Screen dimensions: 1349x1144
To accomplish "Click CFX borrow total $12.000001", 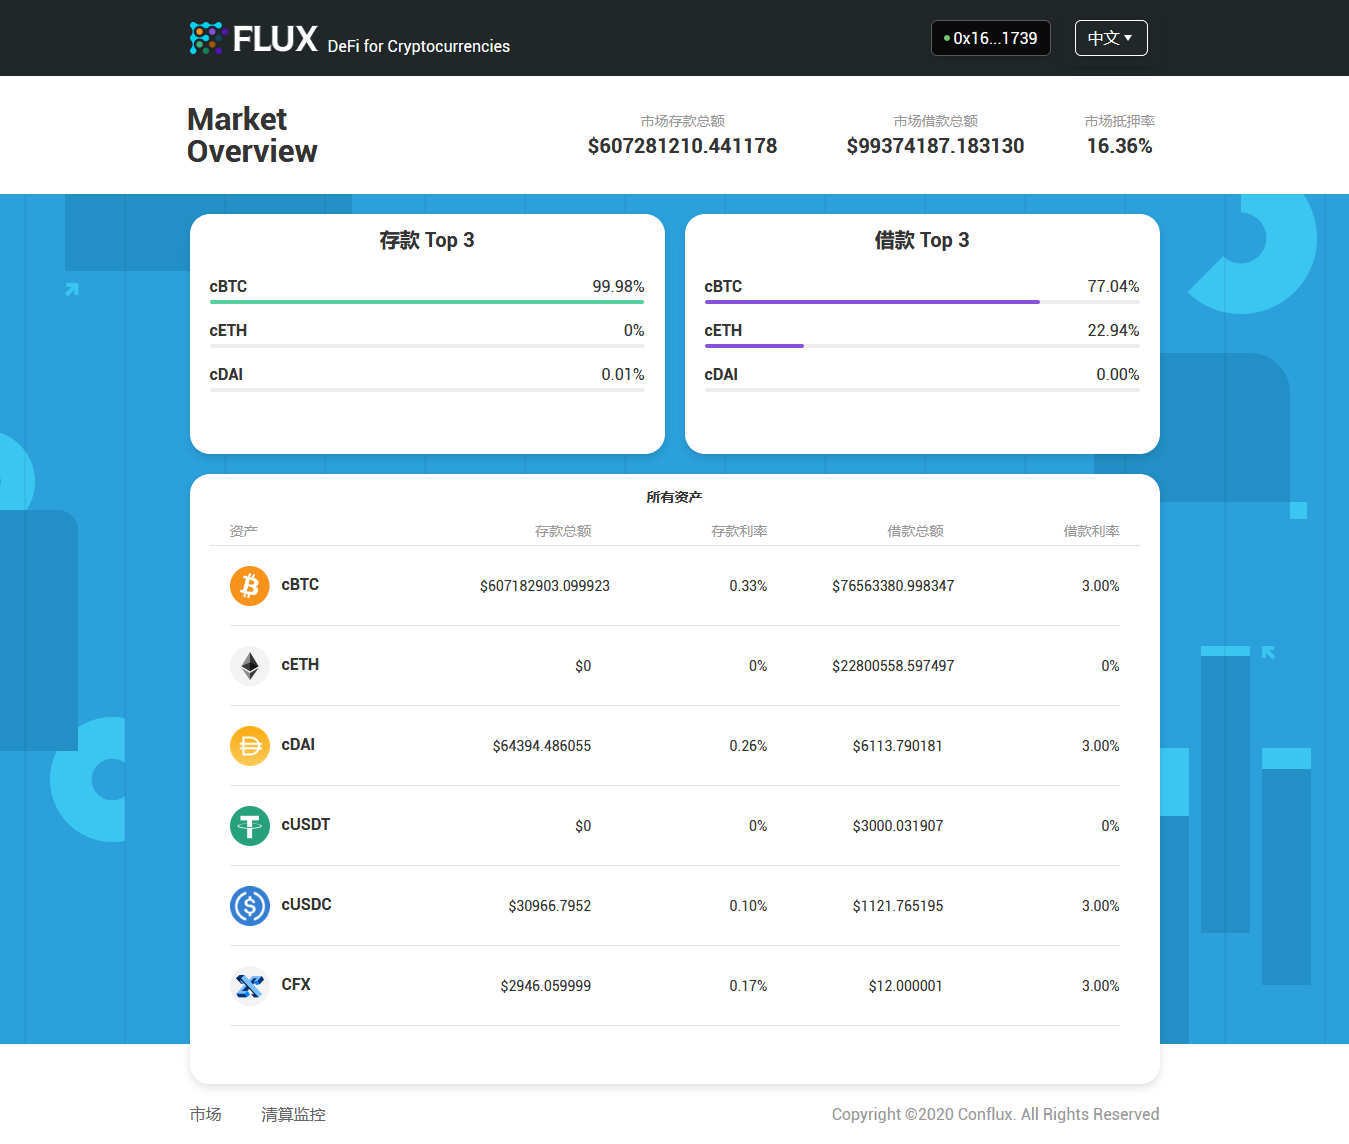I will pos(905,986).
